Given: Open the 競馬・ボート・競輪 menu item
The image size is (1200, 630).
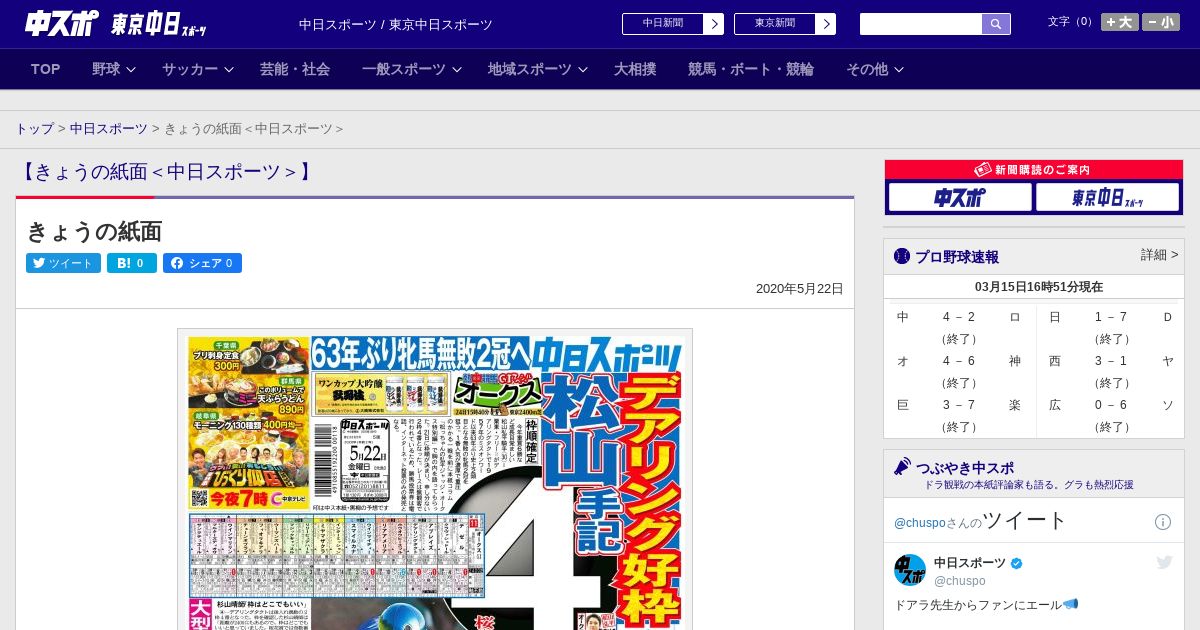Looking at the screenshot, I should 751,69.
